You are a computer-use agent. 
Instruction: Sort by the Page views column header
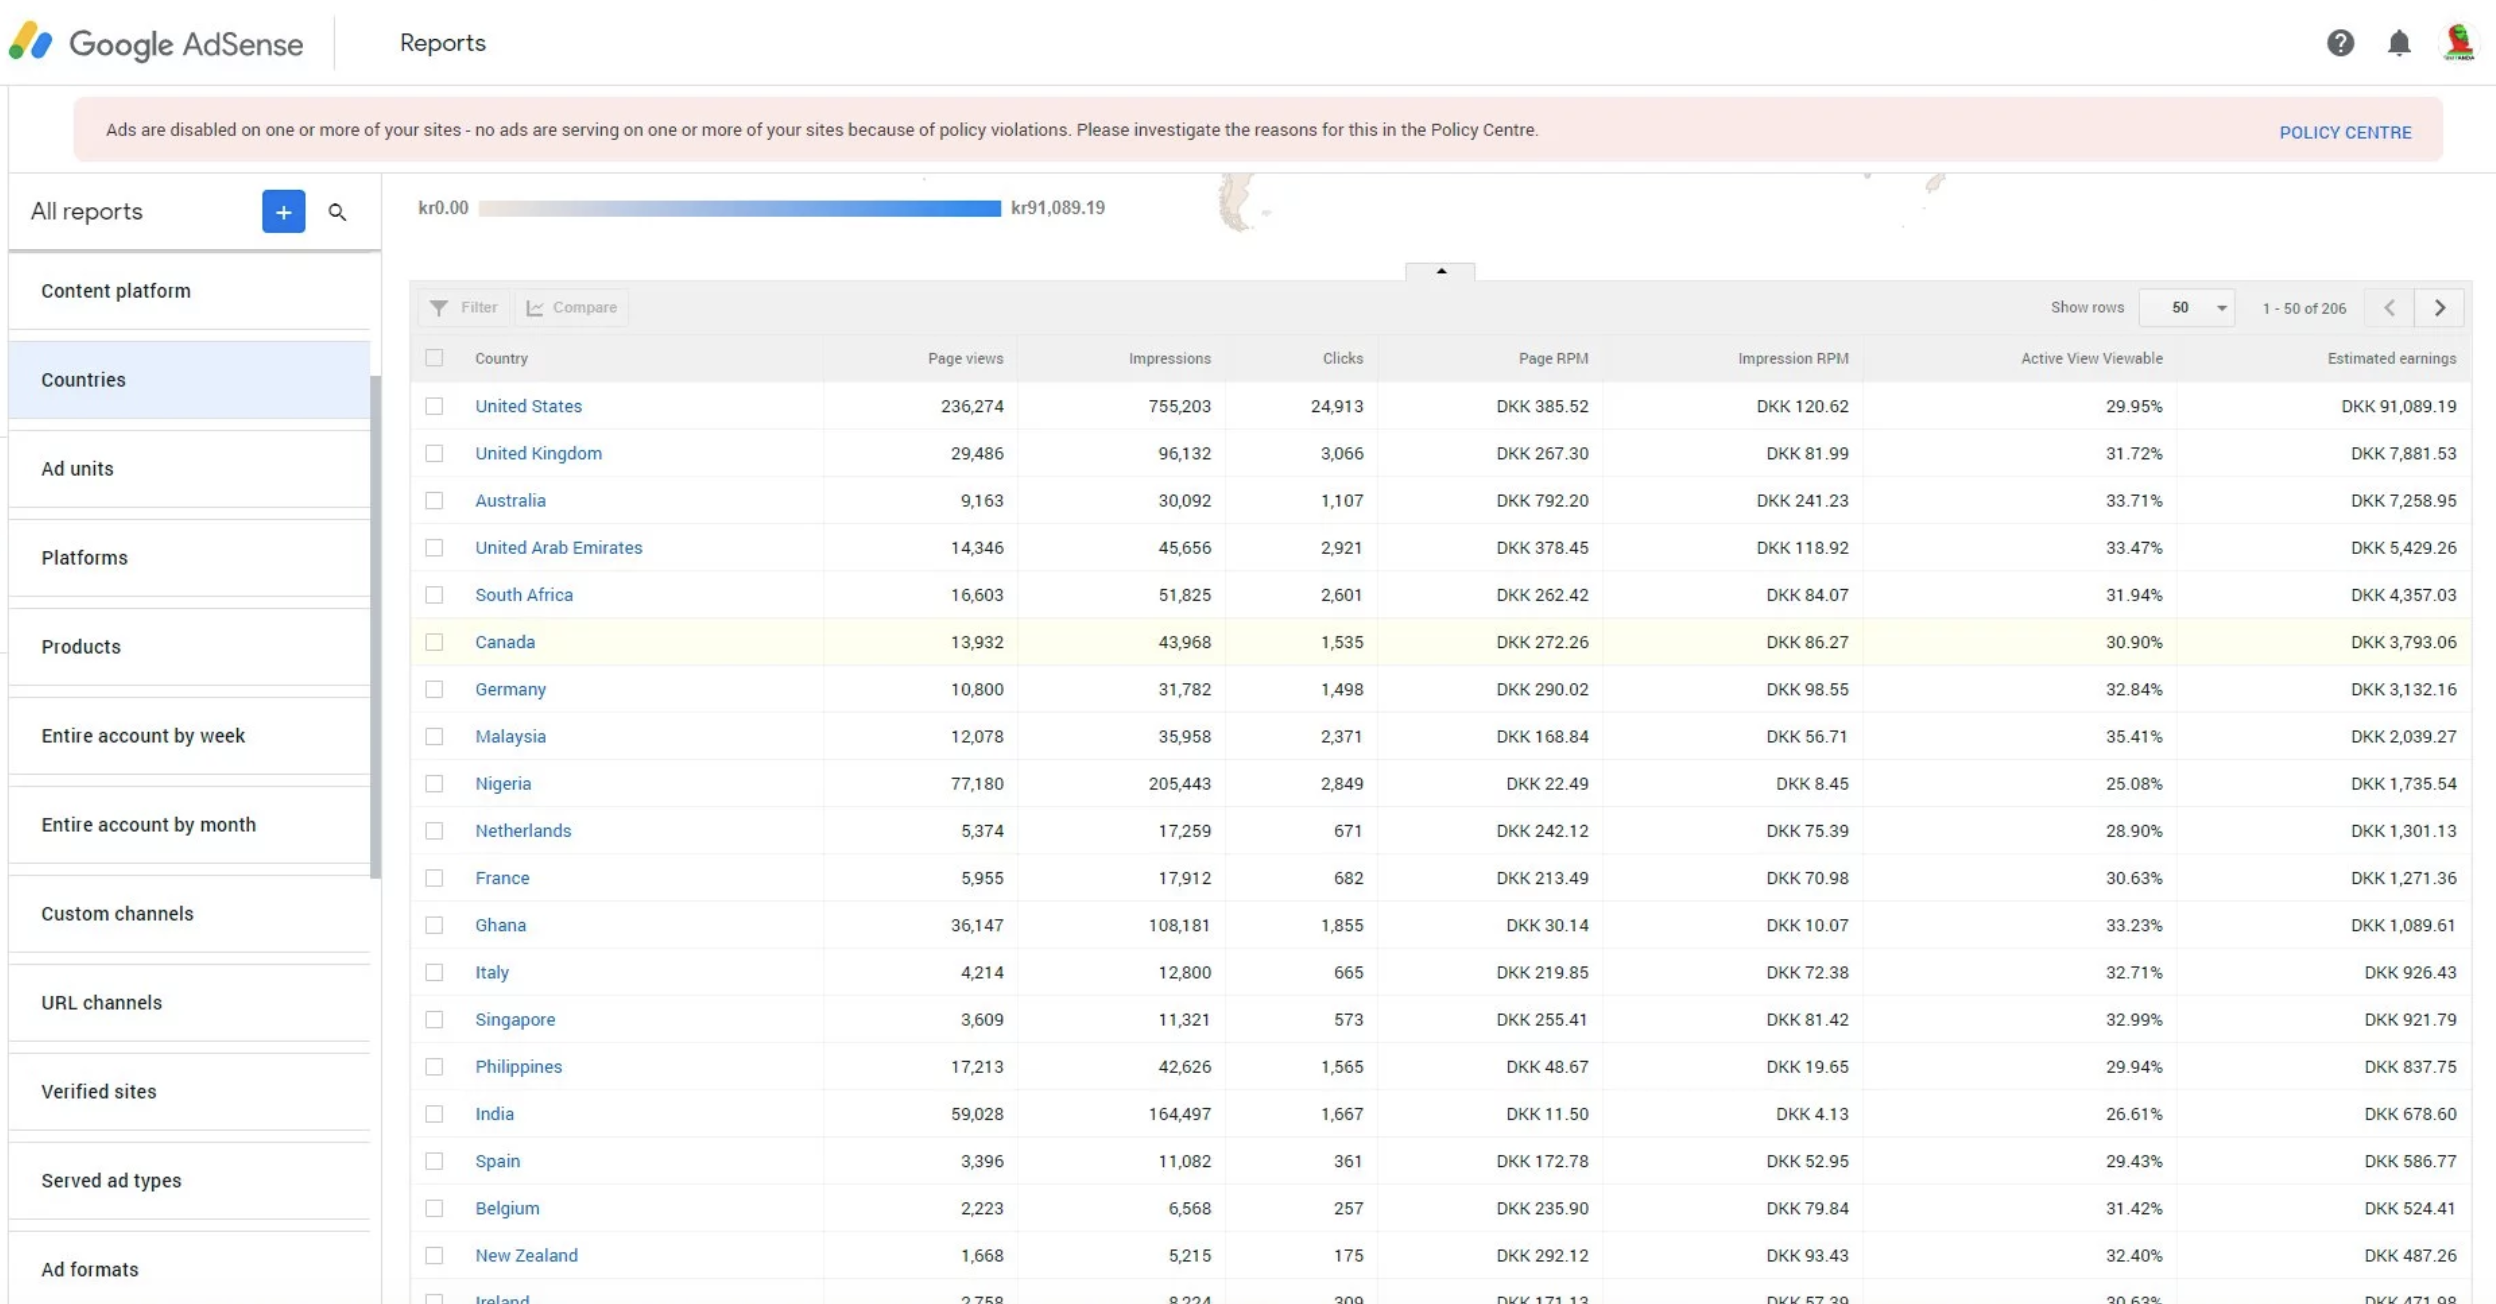(x=965, y=358)
